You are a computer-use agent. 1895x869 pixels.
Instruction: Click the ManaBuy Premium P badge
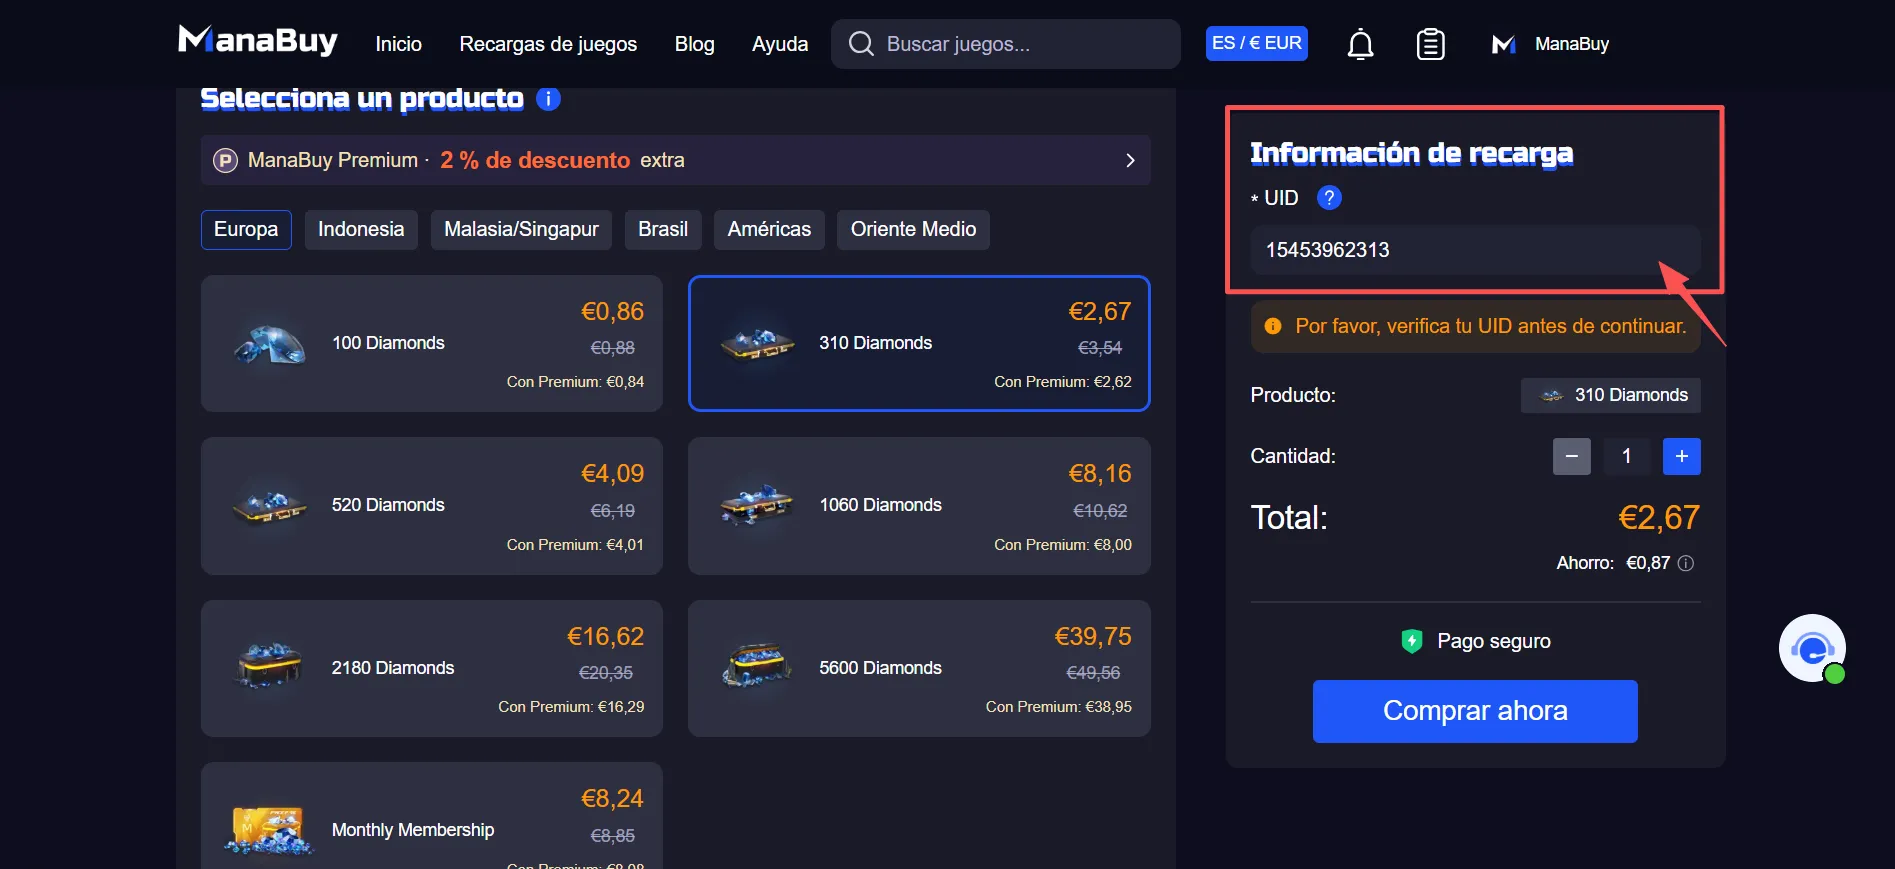click(226, 160)
